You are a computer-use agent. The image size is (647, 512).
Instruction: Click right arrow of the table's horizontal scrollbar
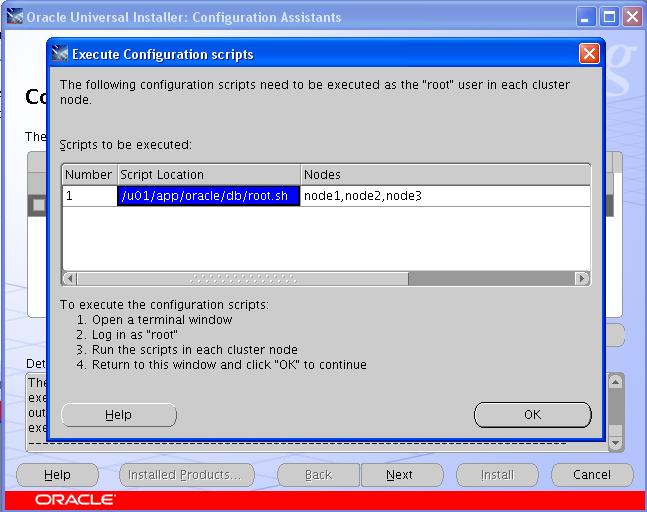[584, 278]
